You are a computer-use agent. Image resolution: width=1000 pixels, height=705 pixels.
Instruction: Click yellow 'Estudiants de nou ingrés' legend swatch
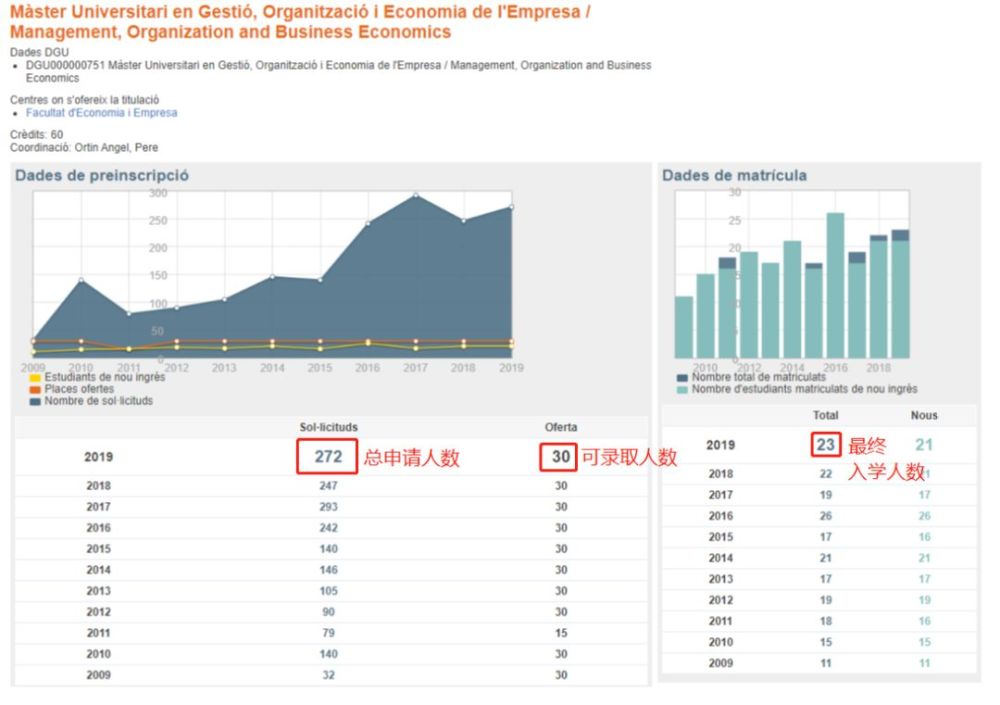tap(36, 378)
